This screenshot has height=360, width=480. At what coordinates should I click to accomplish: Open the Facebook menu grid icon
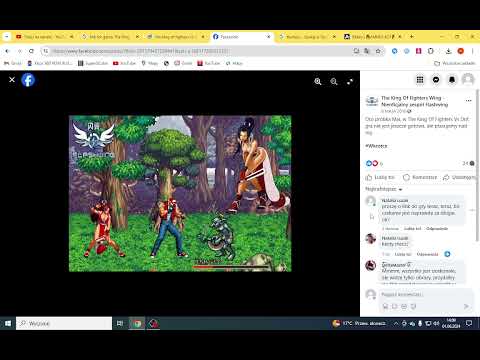[x=420, y=79]
